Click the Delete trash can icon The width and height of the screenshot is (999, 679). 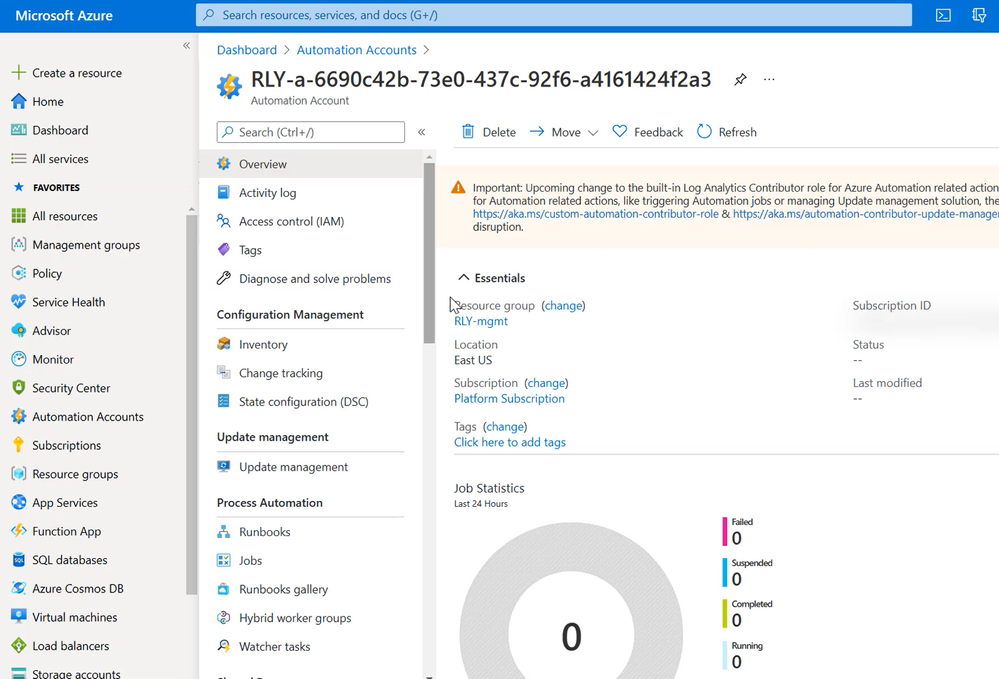click(468, 131)
